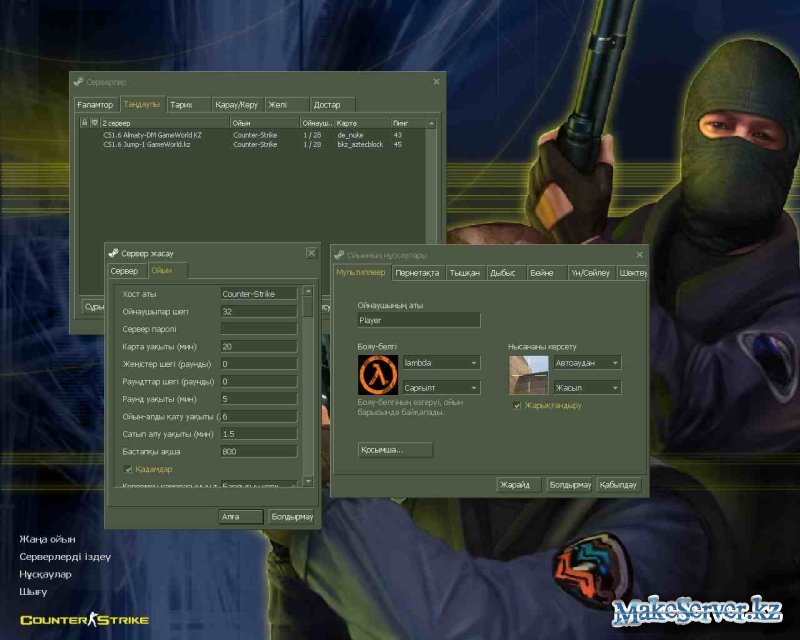800x640 pixels.
Task: Select the Үн/Сөйлеу options tab
Action: pos(591,273)
